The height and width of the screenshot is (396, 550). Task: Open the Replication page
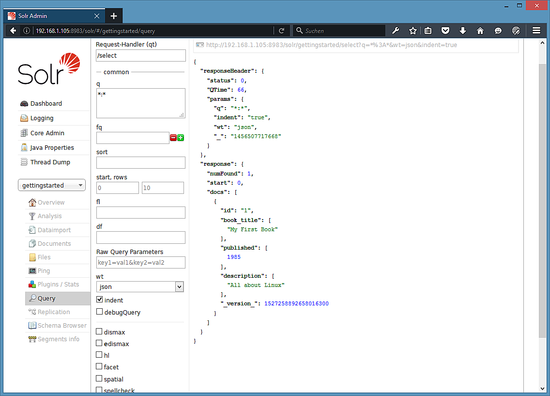(x=49, y=312)
